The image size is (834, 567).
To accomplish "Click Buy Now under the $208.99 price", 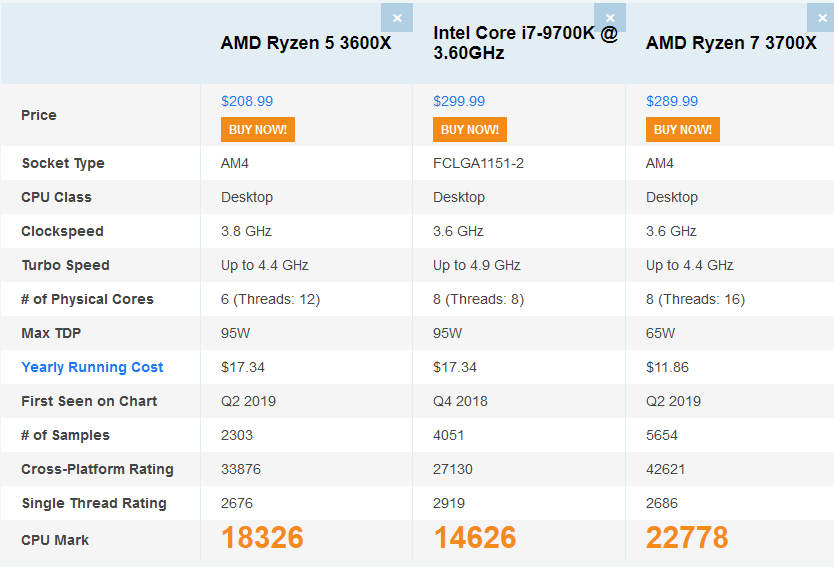I will pos(258,130).
